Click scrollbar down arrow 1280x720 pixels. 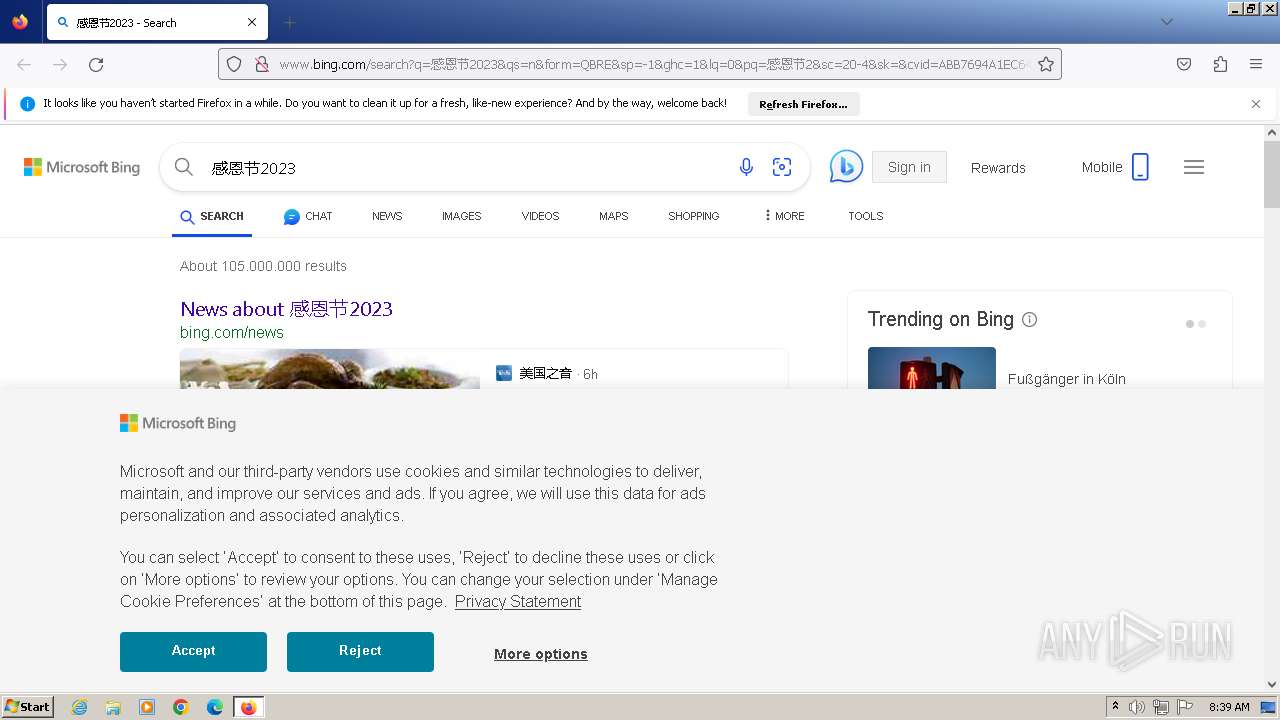(x=1272, y=684)
